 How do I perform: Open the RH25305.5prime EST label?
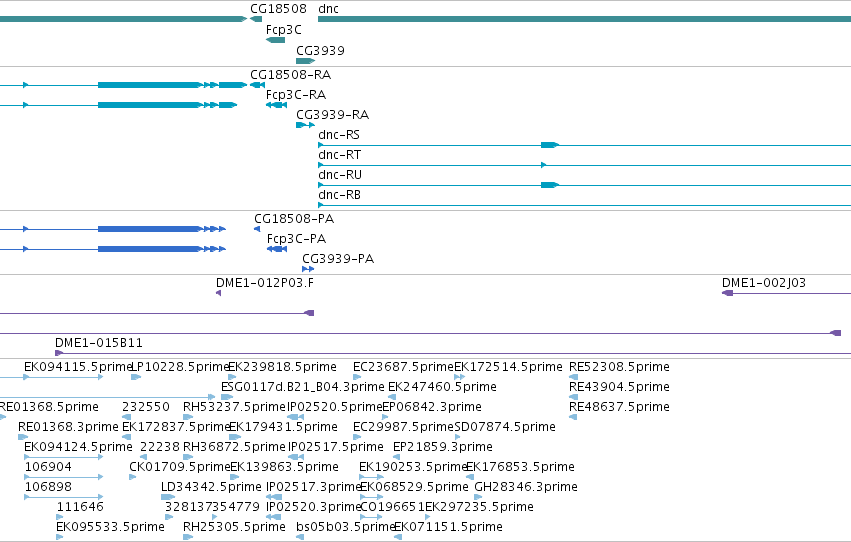[x=234, y=527]
